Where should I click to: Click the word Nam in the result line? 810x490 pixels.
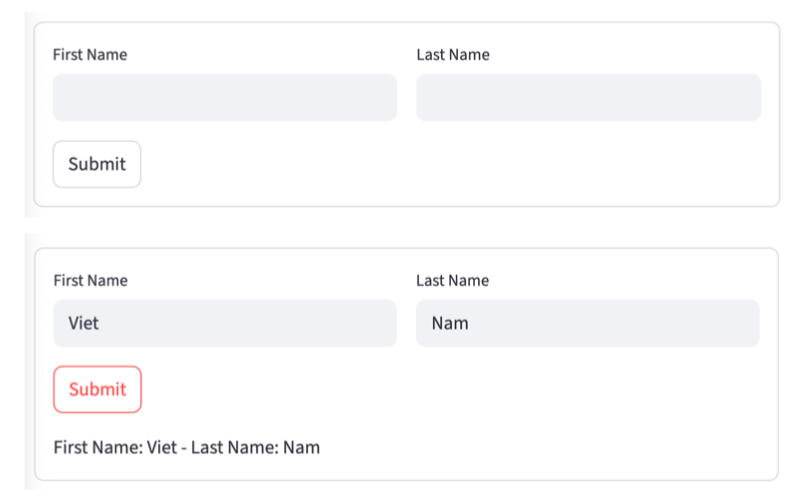click(x=301, y=447)
